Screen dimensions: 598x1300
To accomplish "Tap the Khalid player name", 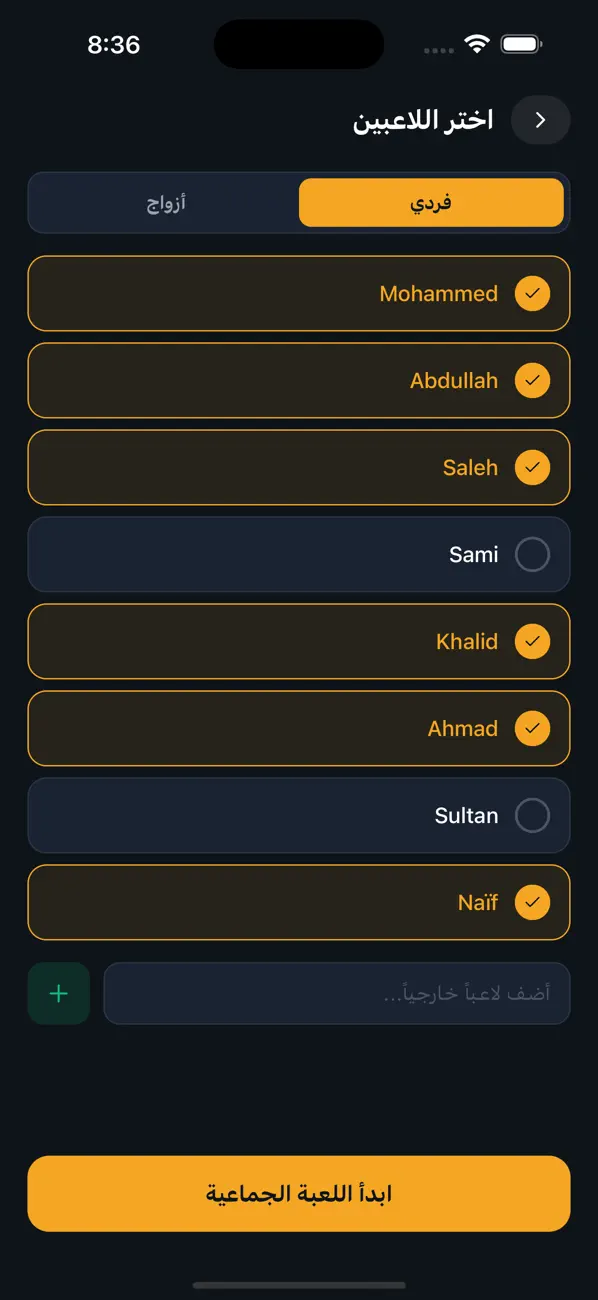I will click(x=467, y=642).
